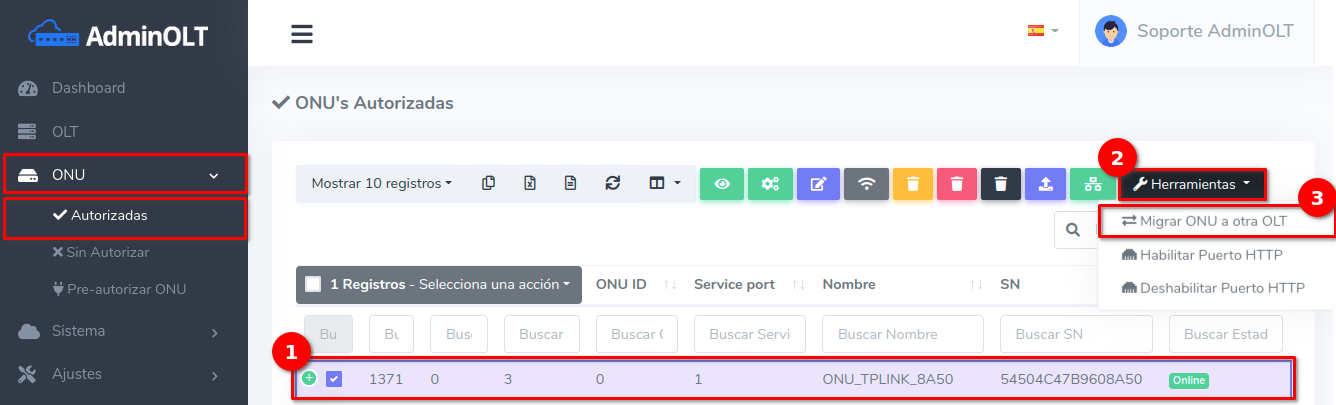Click the green eye view button
This screenshot has width=1336, height=405.
click(722, 184)
